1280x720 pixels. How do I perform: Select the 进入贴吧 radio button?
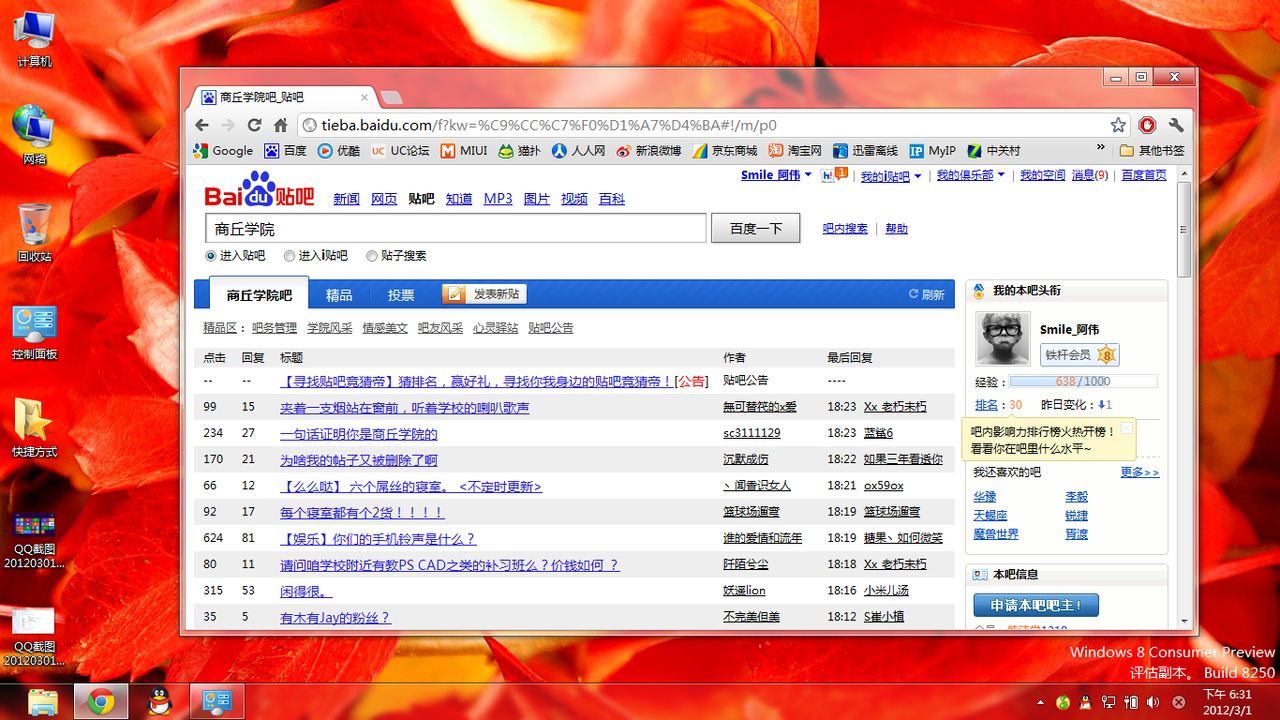point(211,256)
